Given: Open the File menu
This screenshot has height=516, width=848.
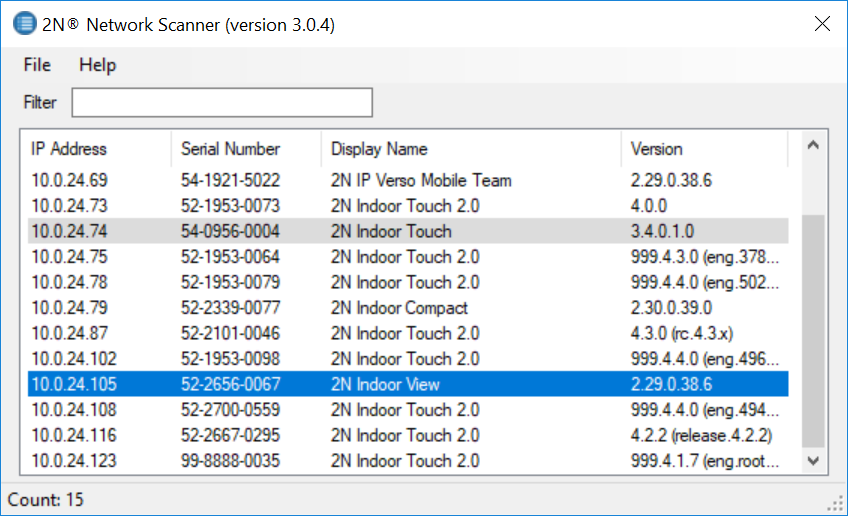Looking at the screenshot, I should 37,65.
